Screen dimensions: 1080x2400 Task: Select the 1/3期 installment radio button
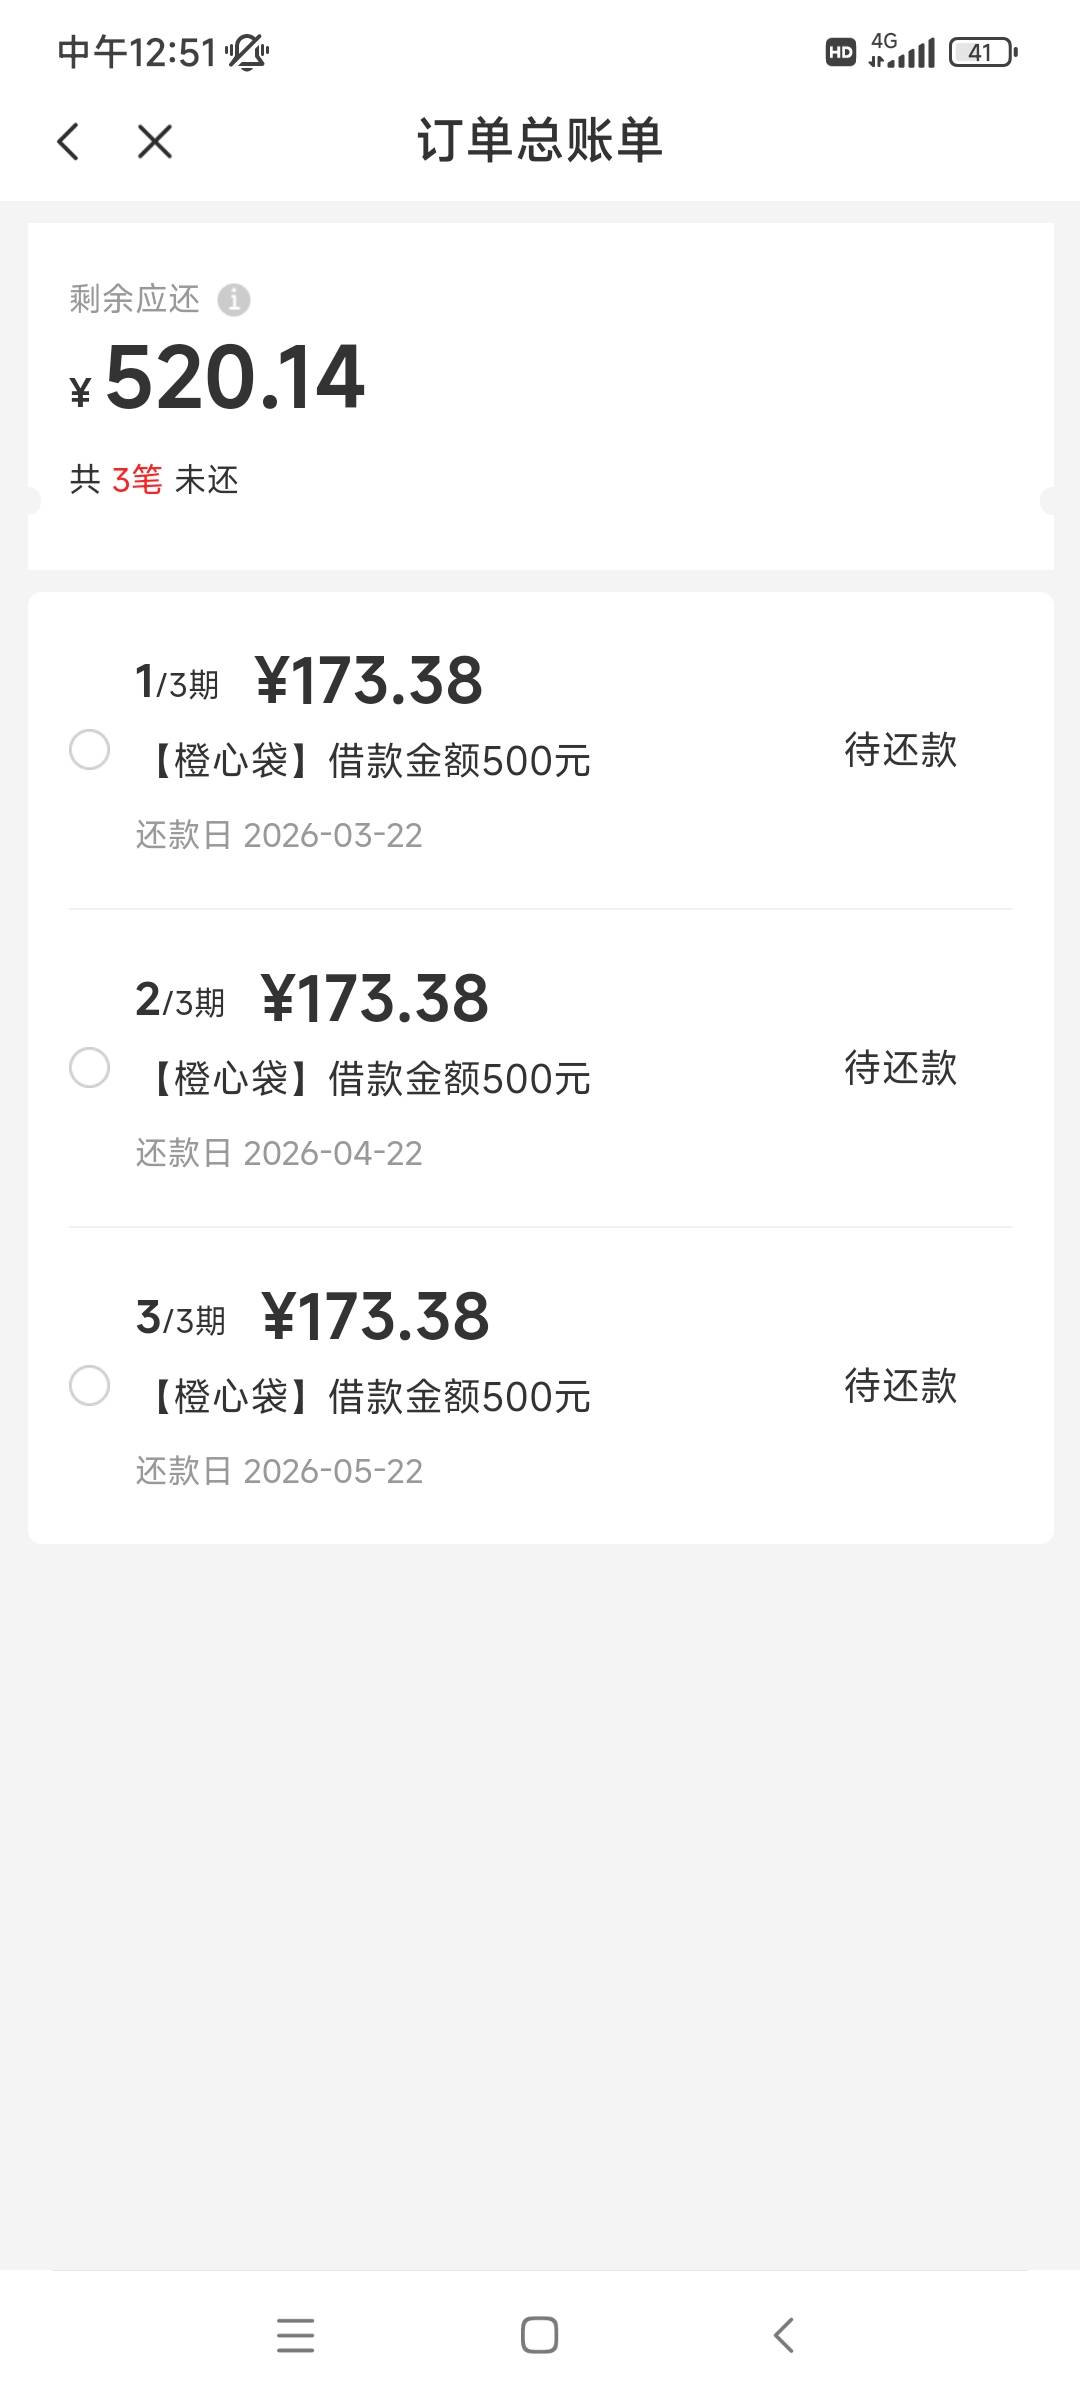(x=89, y=750)
